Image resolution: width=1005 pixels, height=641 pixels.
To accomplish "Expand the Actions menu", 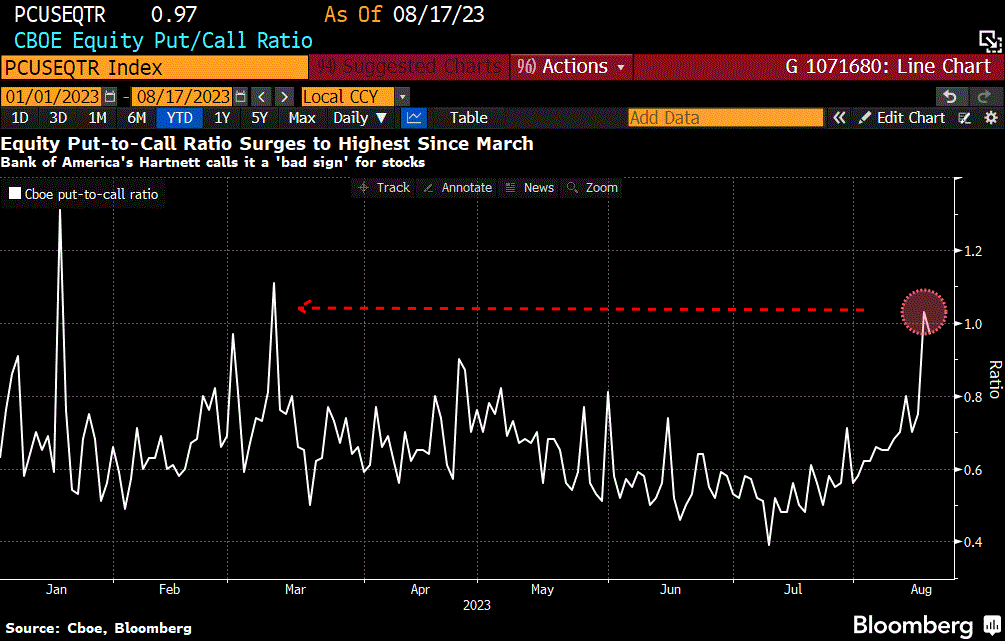I will coord(571,67).
